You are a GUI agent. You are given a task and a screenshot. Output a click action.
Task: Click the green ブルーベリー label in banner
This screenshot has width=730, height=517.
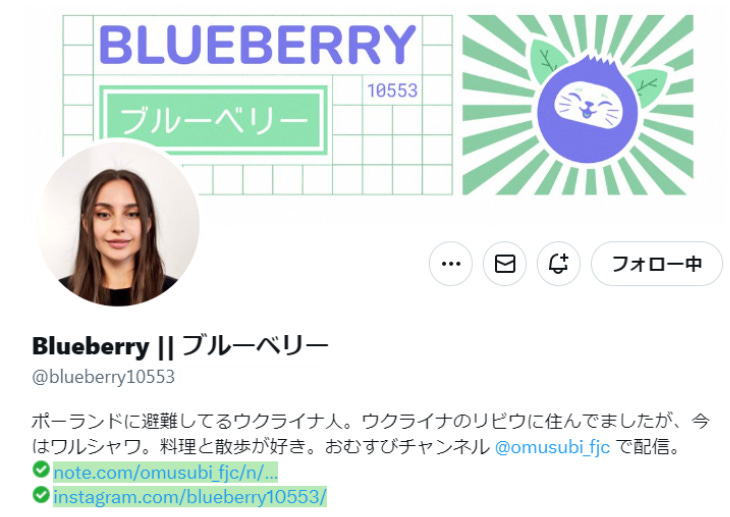pos(214,120)
